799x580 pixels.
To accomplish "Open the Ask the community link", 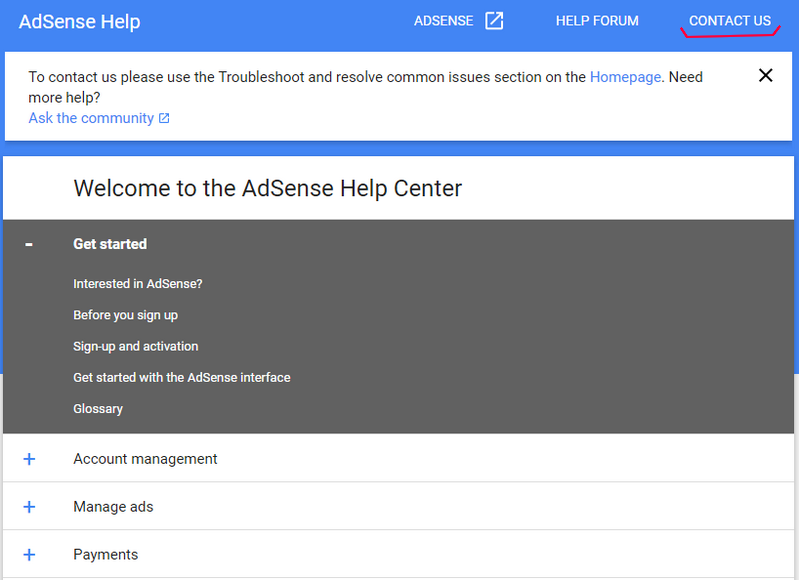I will [x=91, y=118].
